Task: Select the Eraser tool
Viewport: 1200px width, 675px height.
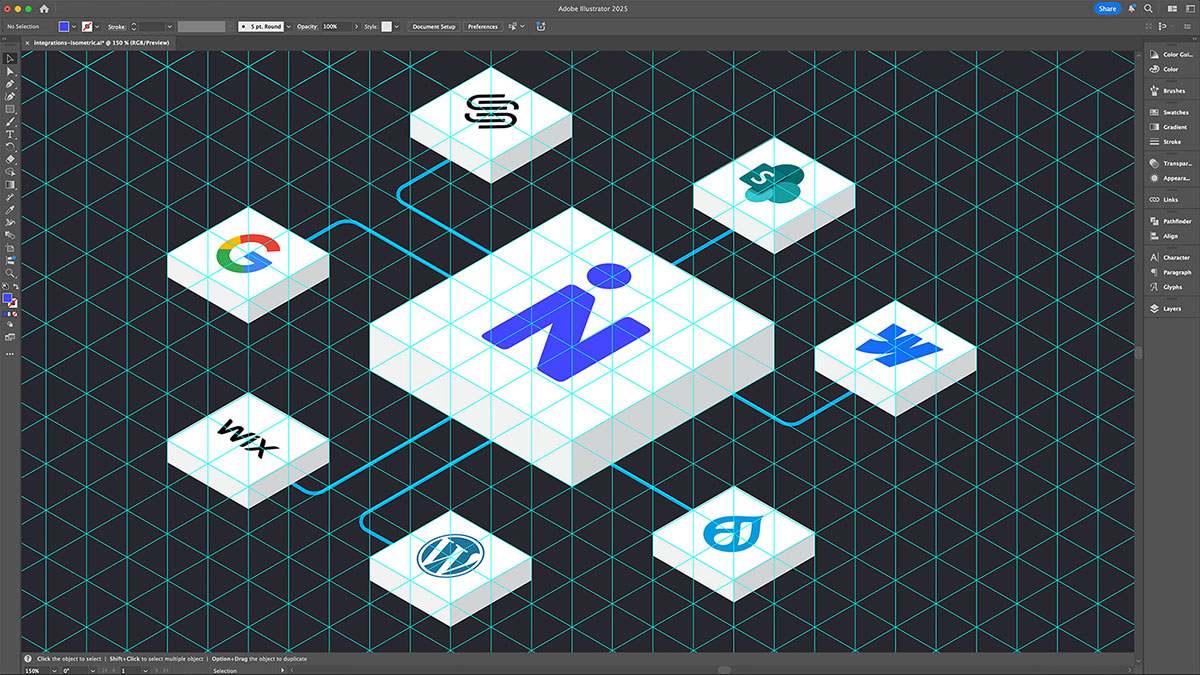Action: (10, 159)
